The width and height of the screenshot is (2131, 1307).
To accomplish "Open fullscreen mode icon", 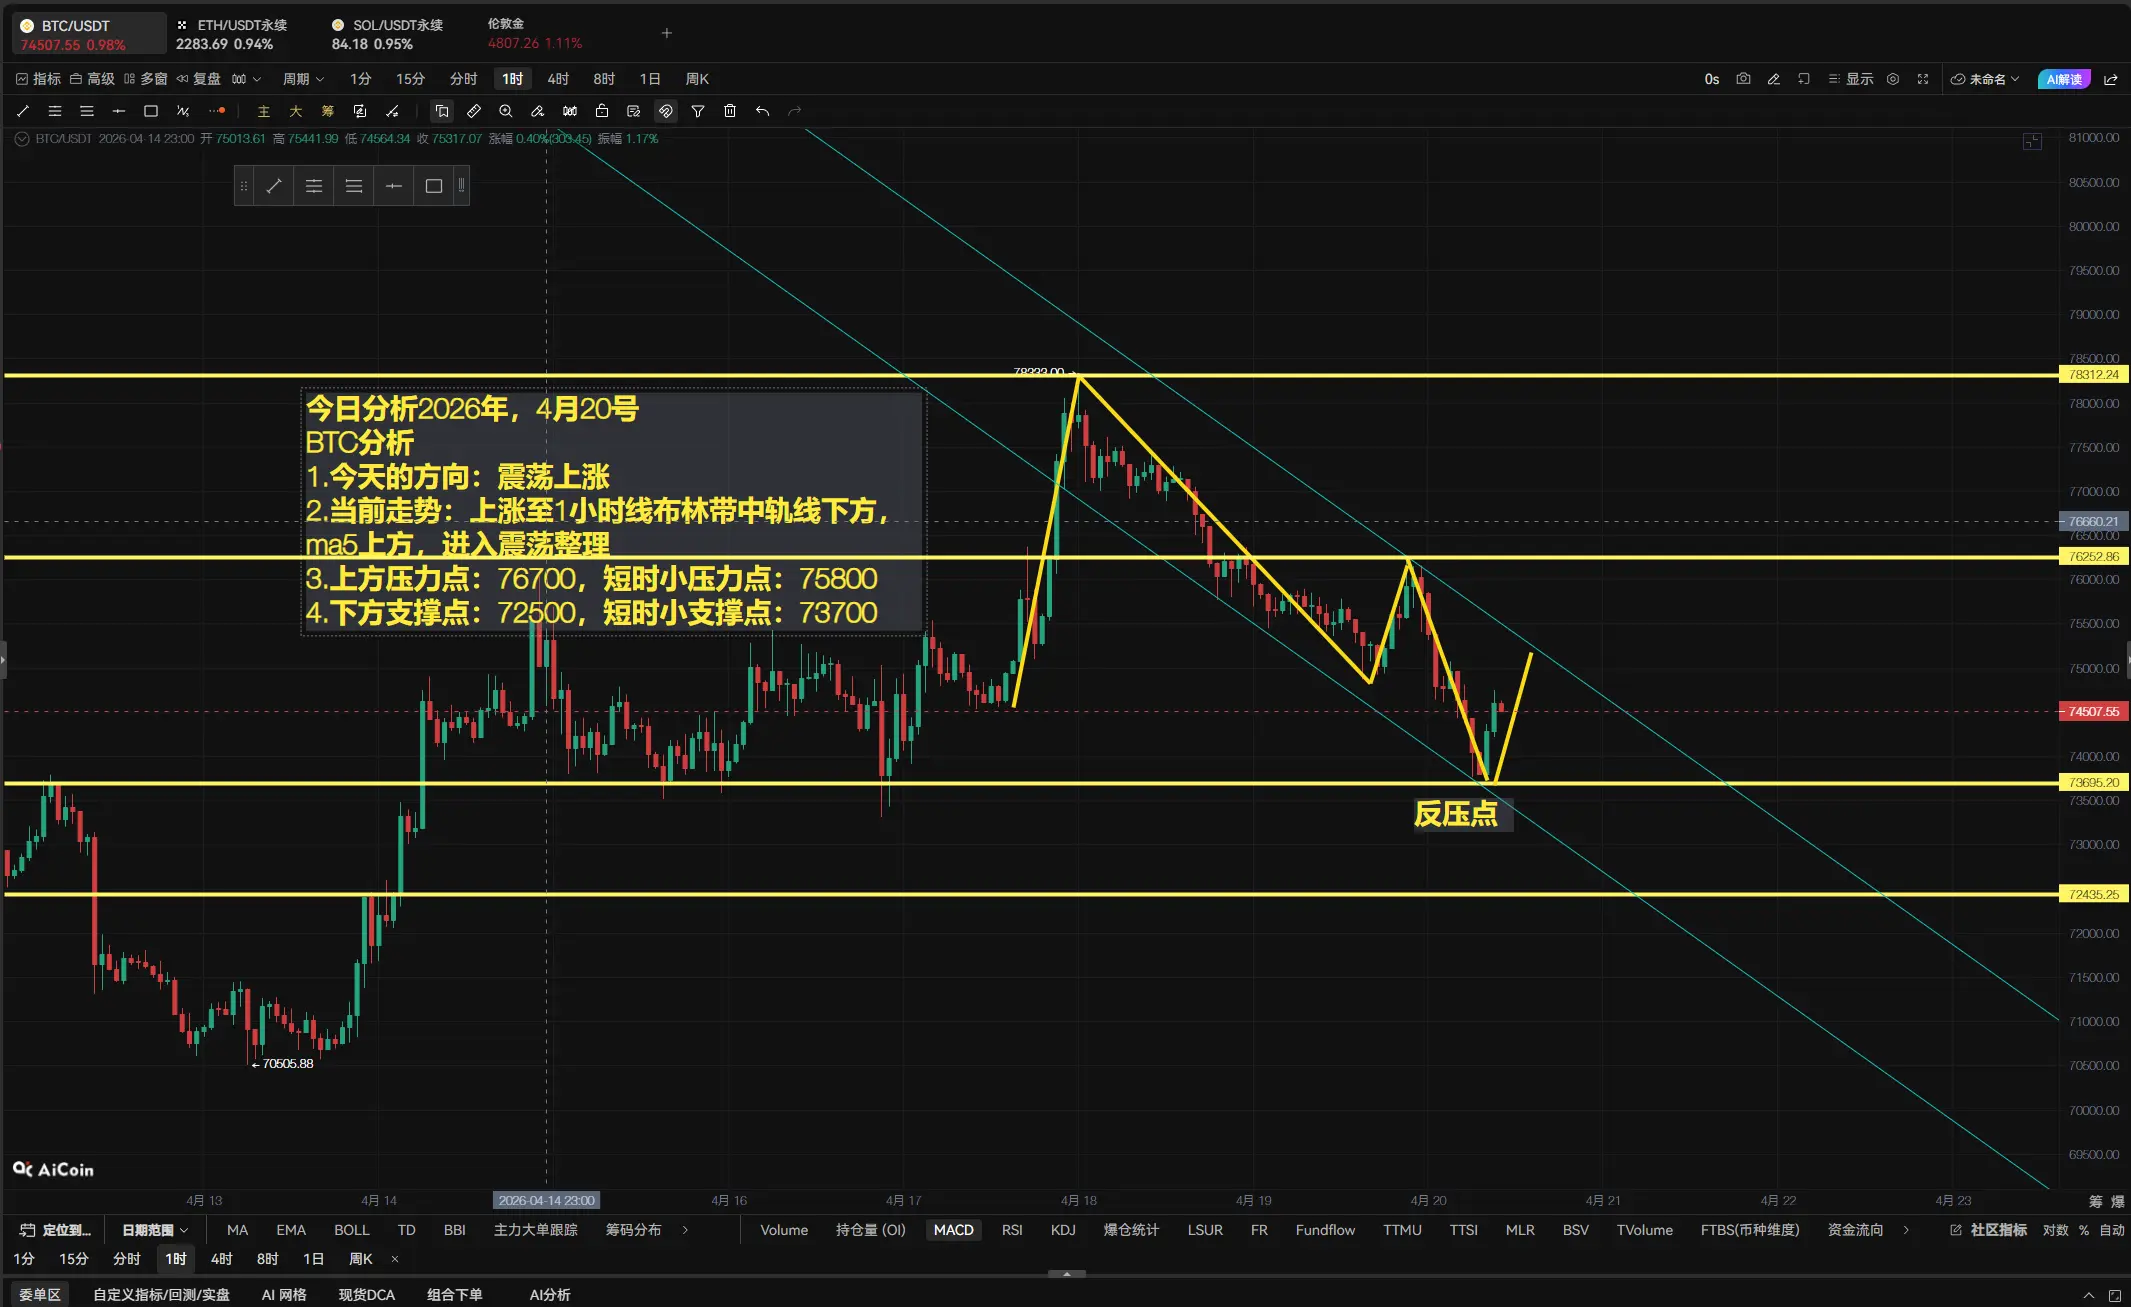I will click(1922, 79).
